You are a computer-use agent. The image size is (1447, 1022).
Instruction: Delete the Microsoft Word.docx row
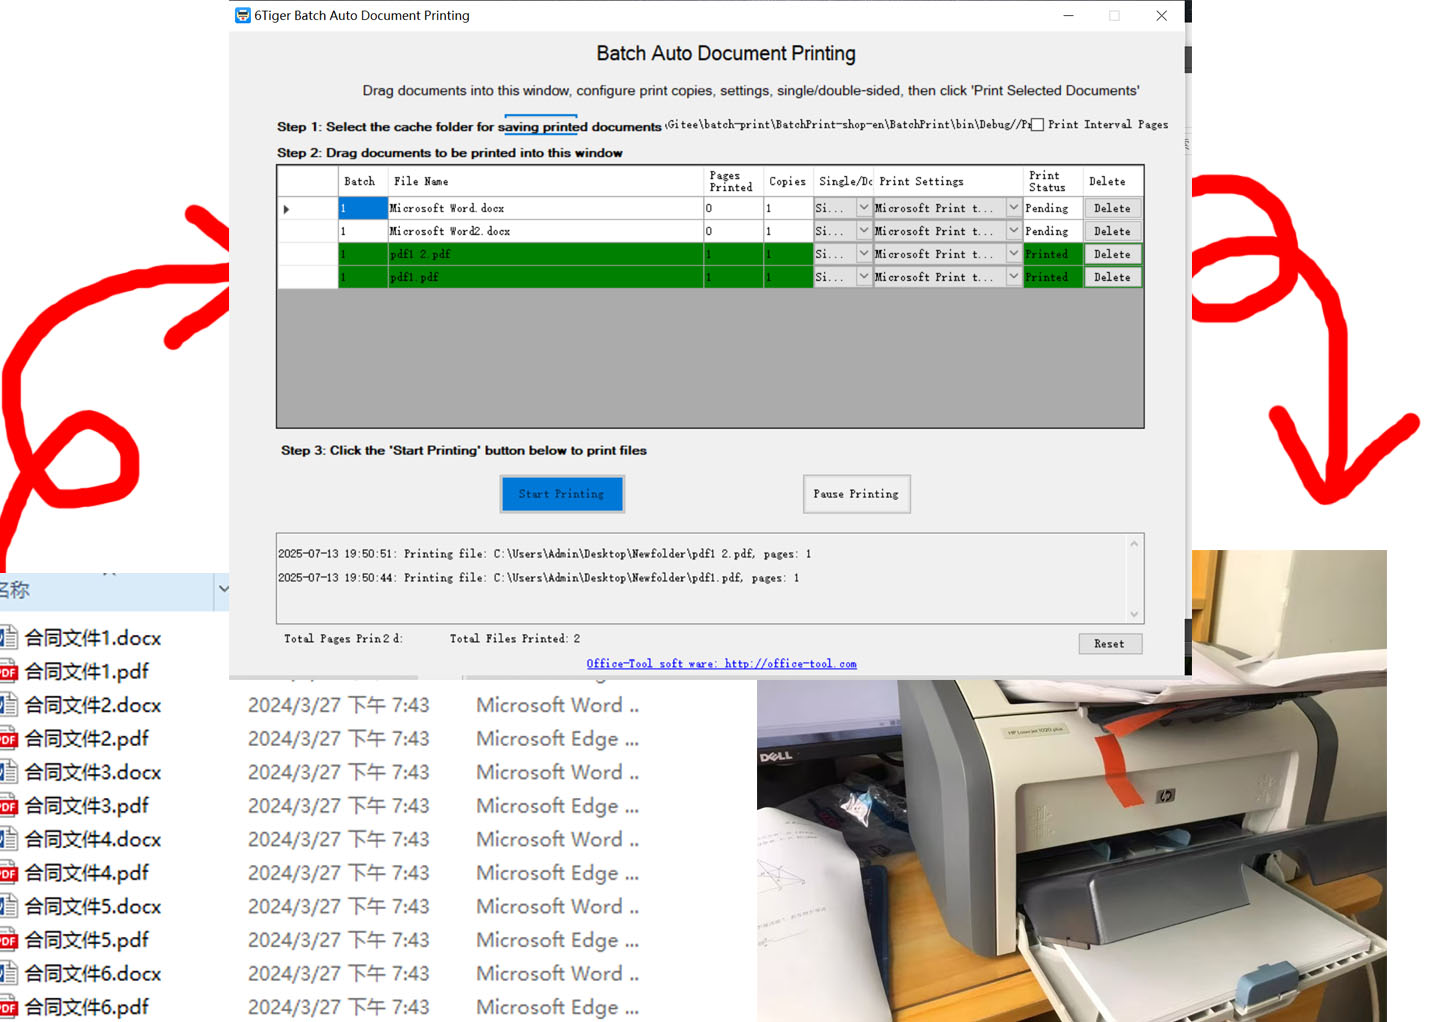[1112, 208]
